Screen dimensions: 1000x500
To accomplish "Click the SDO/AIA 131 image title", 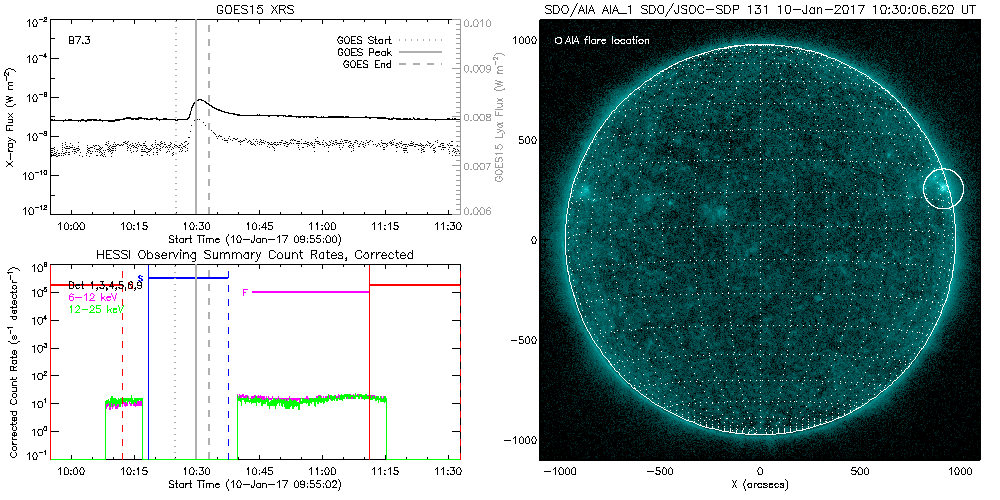I will click(762, 9).
